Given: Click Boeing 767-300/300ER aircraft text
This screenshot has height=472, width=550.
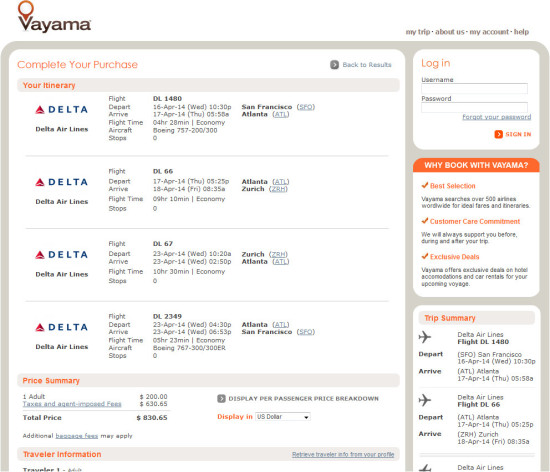Looking at the screenshot, I should [189, 348].
